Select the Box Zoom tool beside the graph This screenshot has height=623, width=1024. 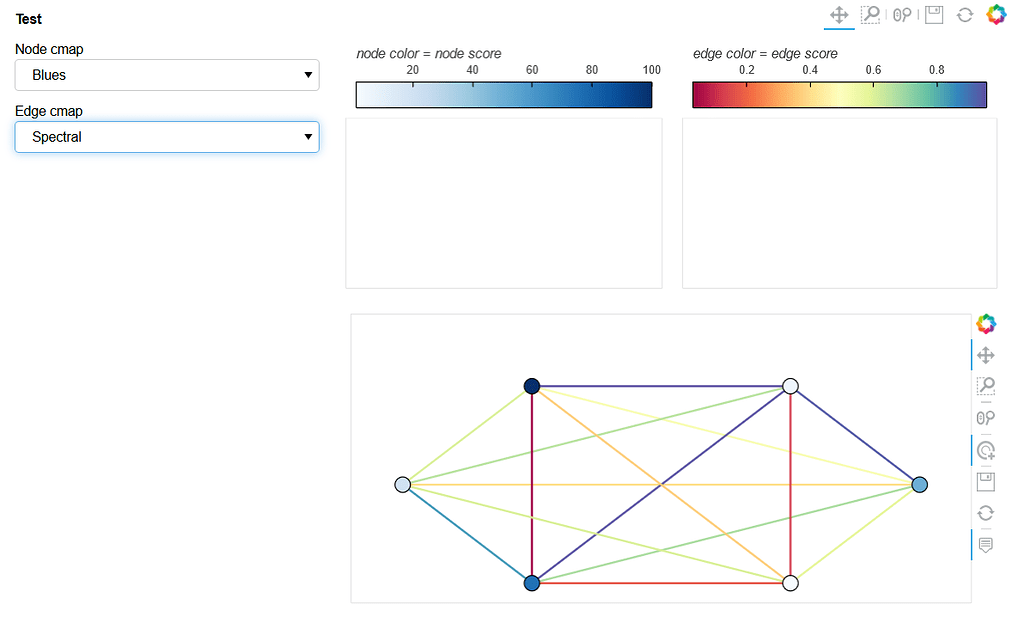tap(985, 386)
